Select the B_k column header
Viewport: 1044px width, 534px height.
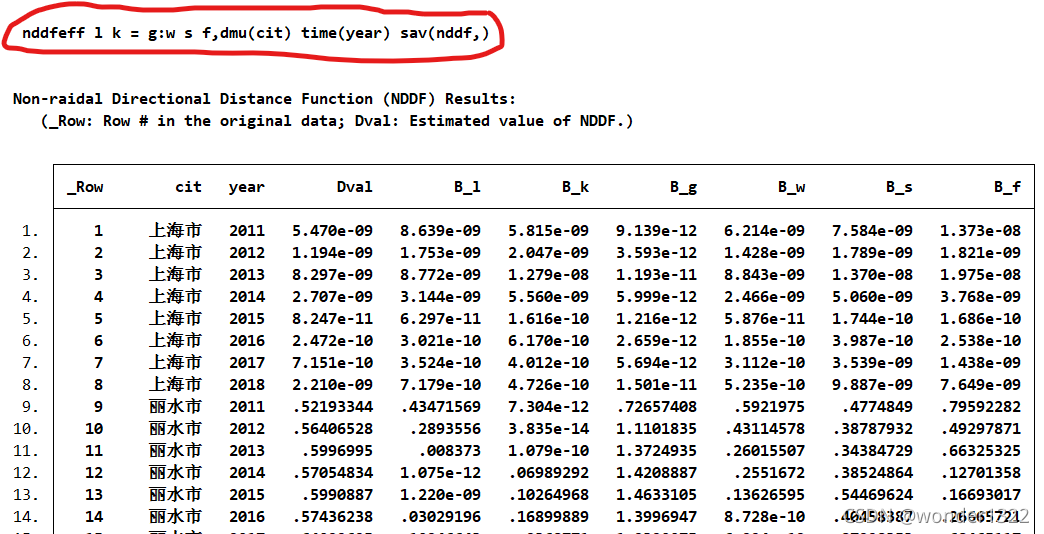click(575, 187)
